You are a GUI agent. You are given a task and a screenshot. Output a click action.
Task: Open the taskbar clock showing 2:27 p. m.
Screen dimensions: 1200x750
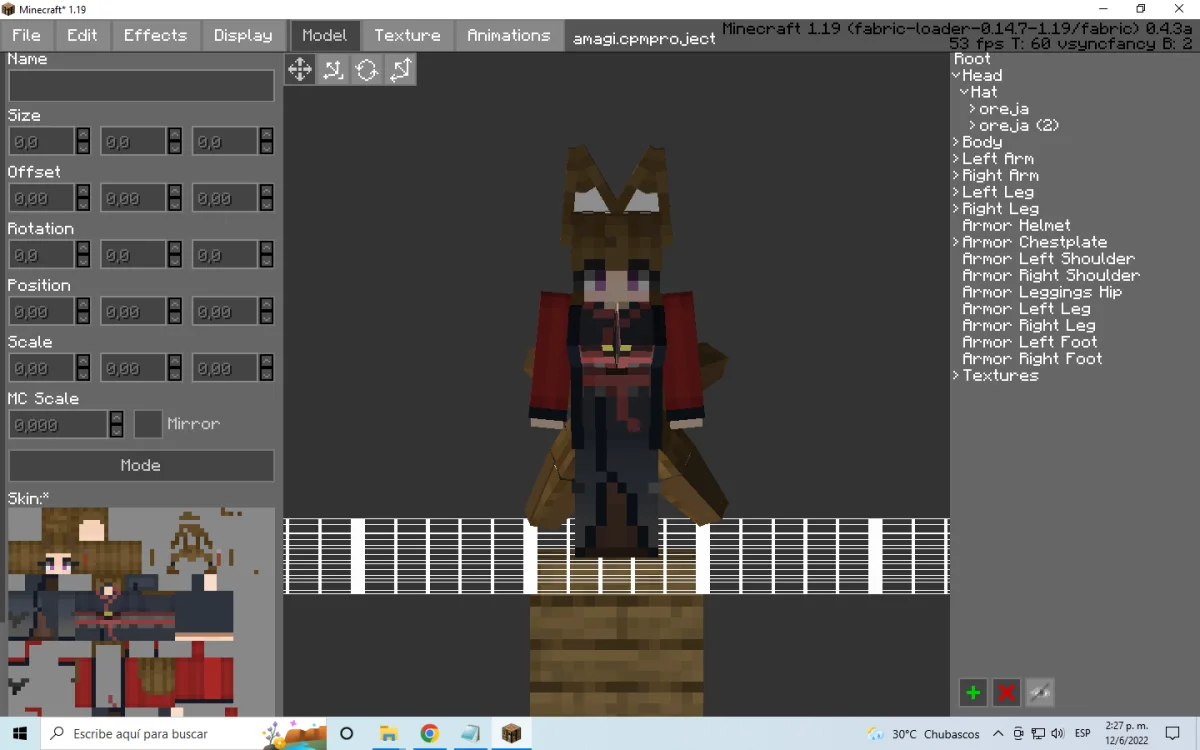pos(1126,733)
